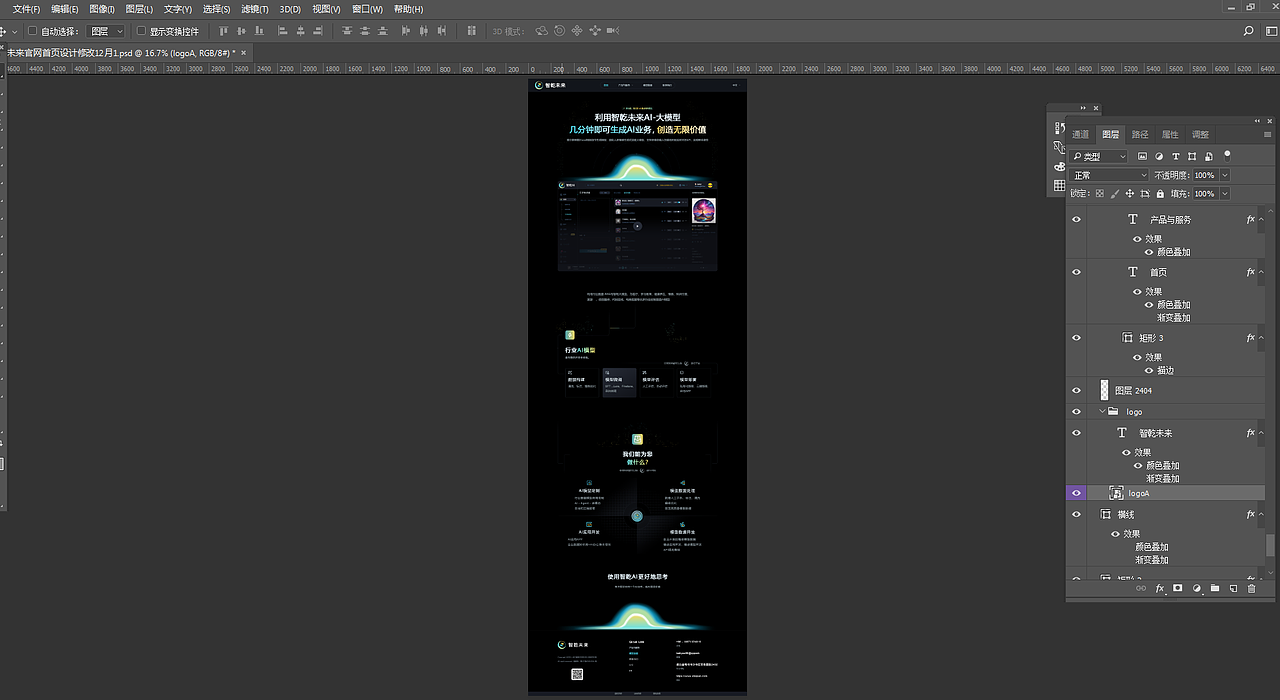Click the opacity 100% value field
Screen dimensions: 1280x700
point(1204,175)
